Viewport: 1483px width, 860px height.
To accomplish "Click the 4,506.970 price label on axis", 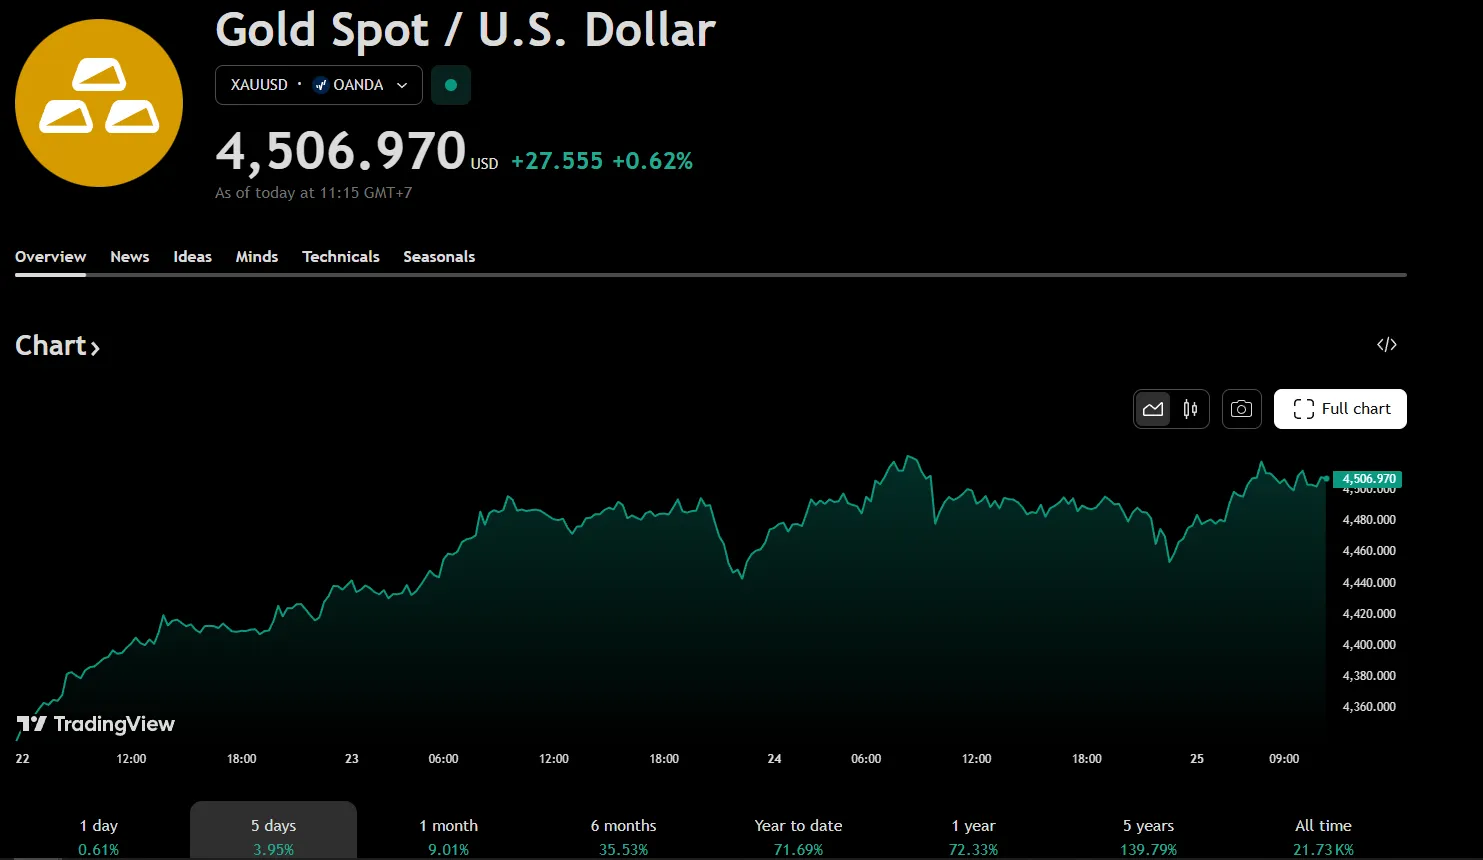I will 1368,479.
